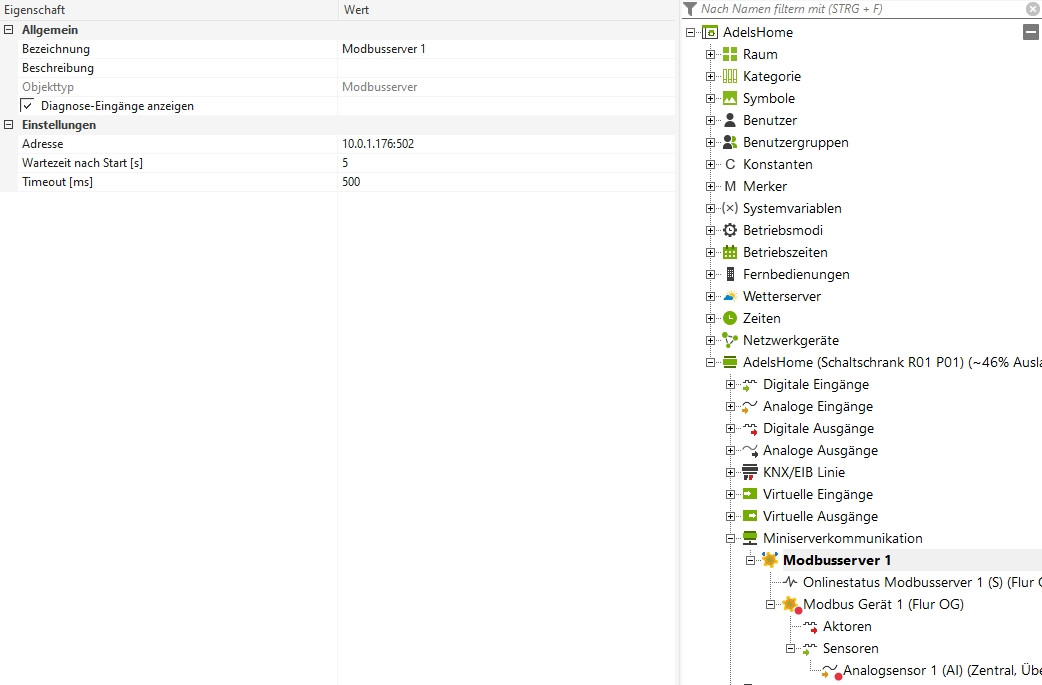Click the Zeiten clock icon
The width and height of the screenshot is (1042, 685).
pos(730,318)
